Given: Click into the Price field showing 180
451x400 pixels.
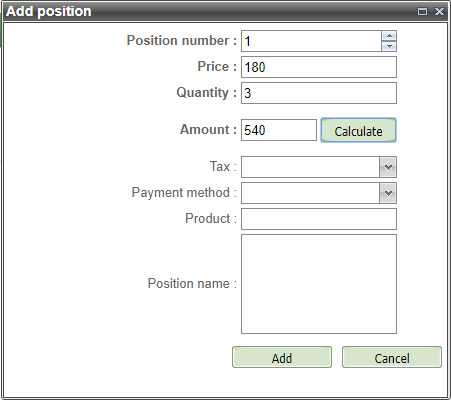Looking at the screenshot, I should coord(319,67).
